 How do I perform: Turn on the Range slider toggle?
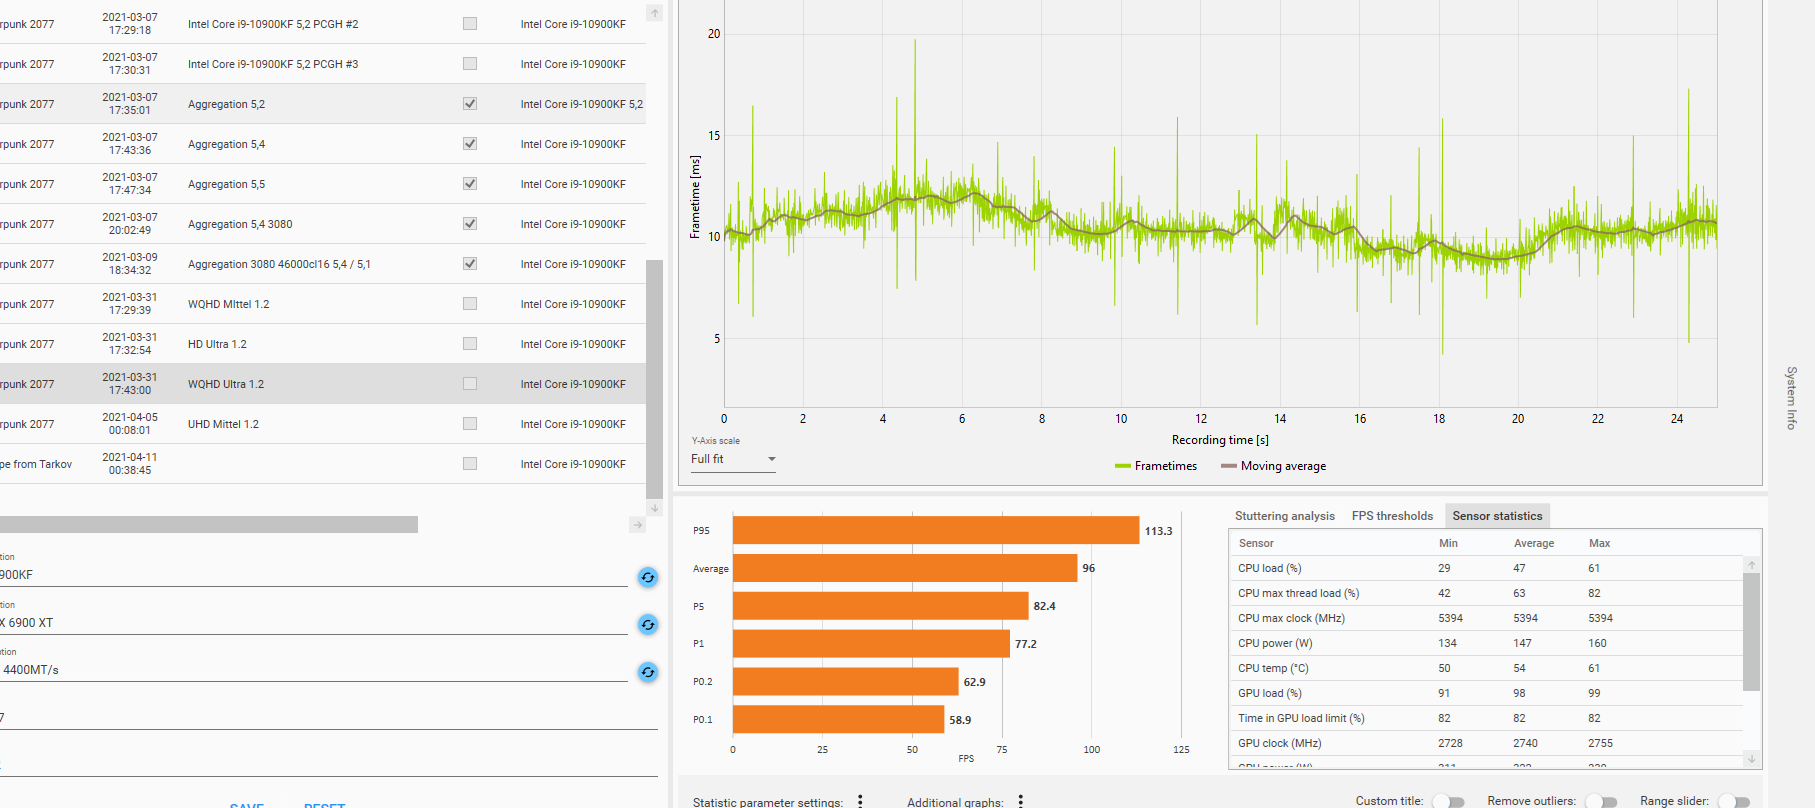pos(1734,801)
